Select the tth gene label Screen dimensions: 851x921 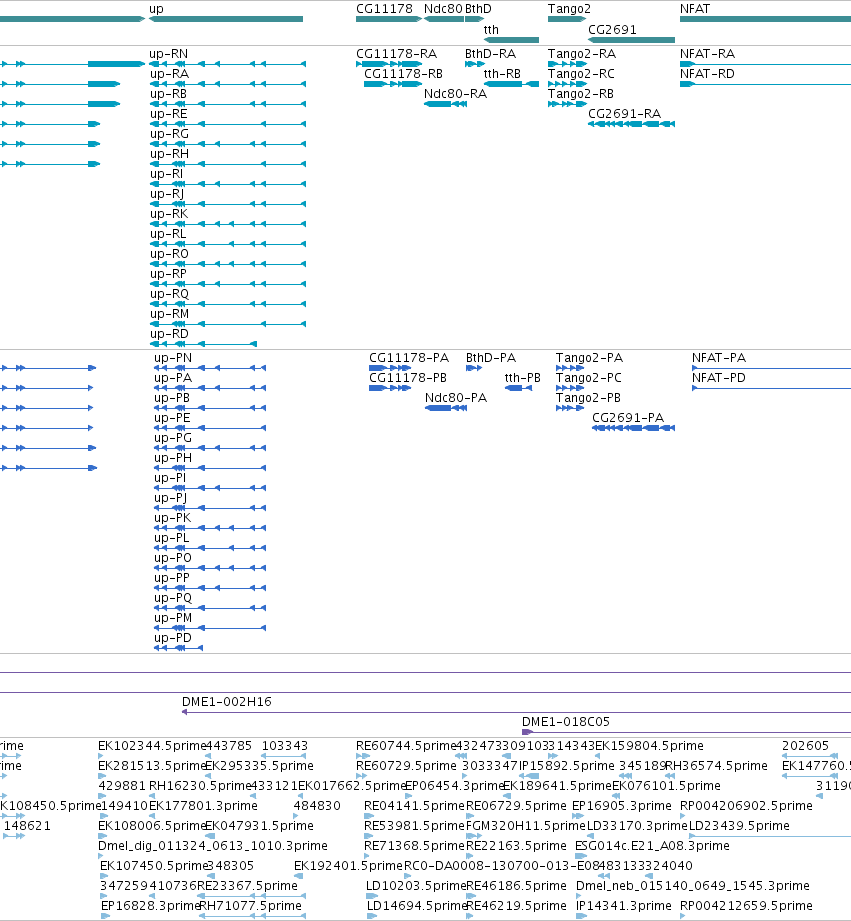coord(491,29)
